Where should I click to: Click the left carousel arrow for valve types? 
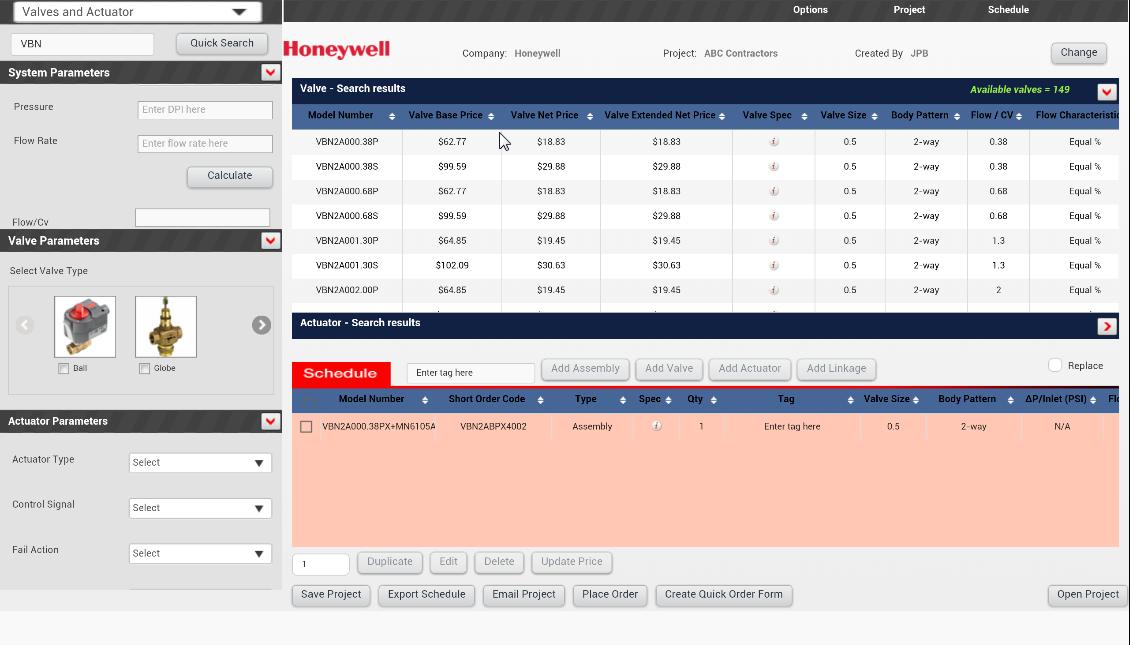pyautogui.click(x=25, y=325)
